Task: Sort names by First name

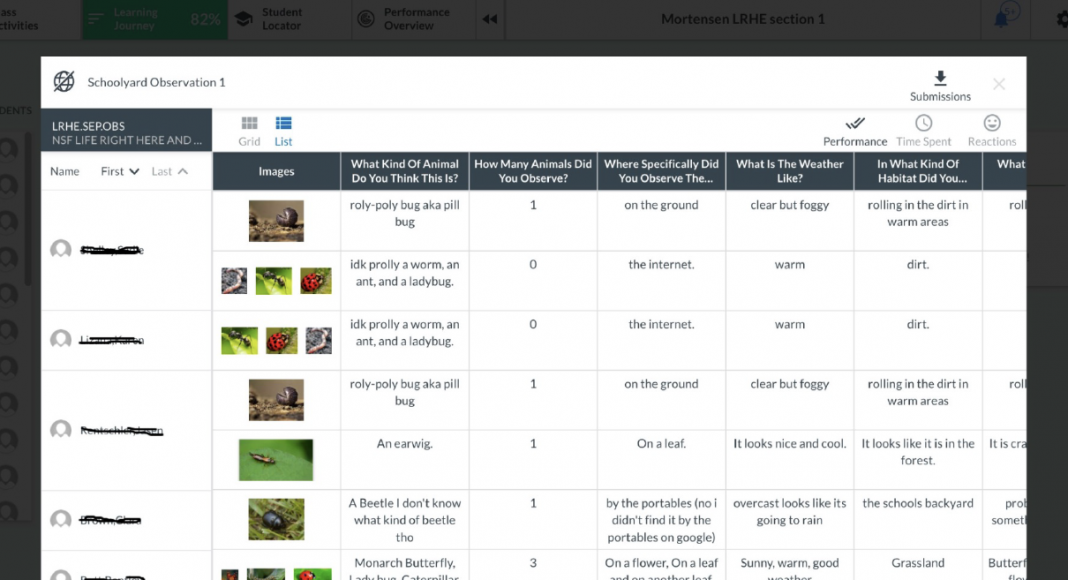Action: (119, 171)
